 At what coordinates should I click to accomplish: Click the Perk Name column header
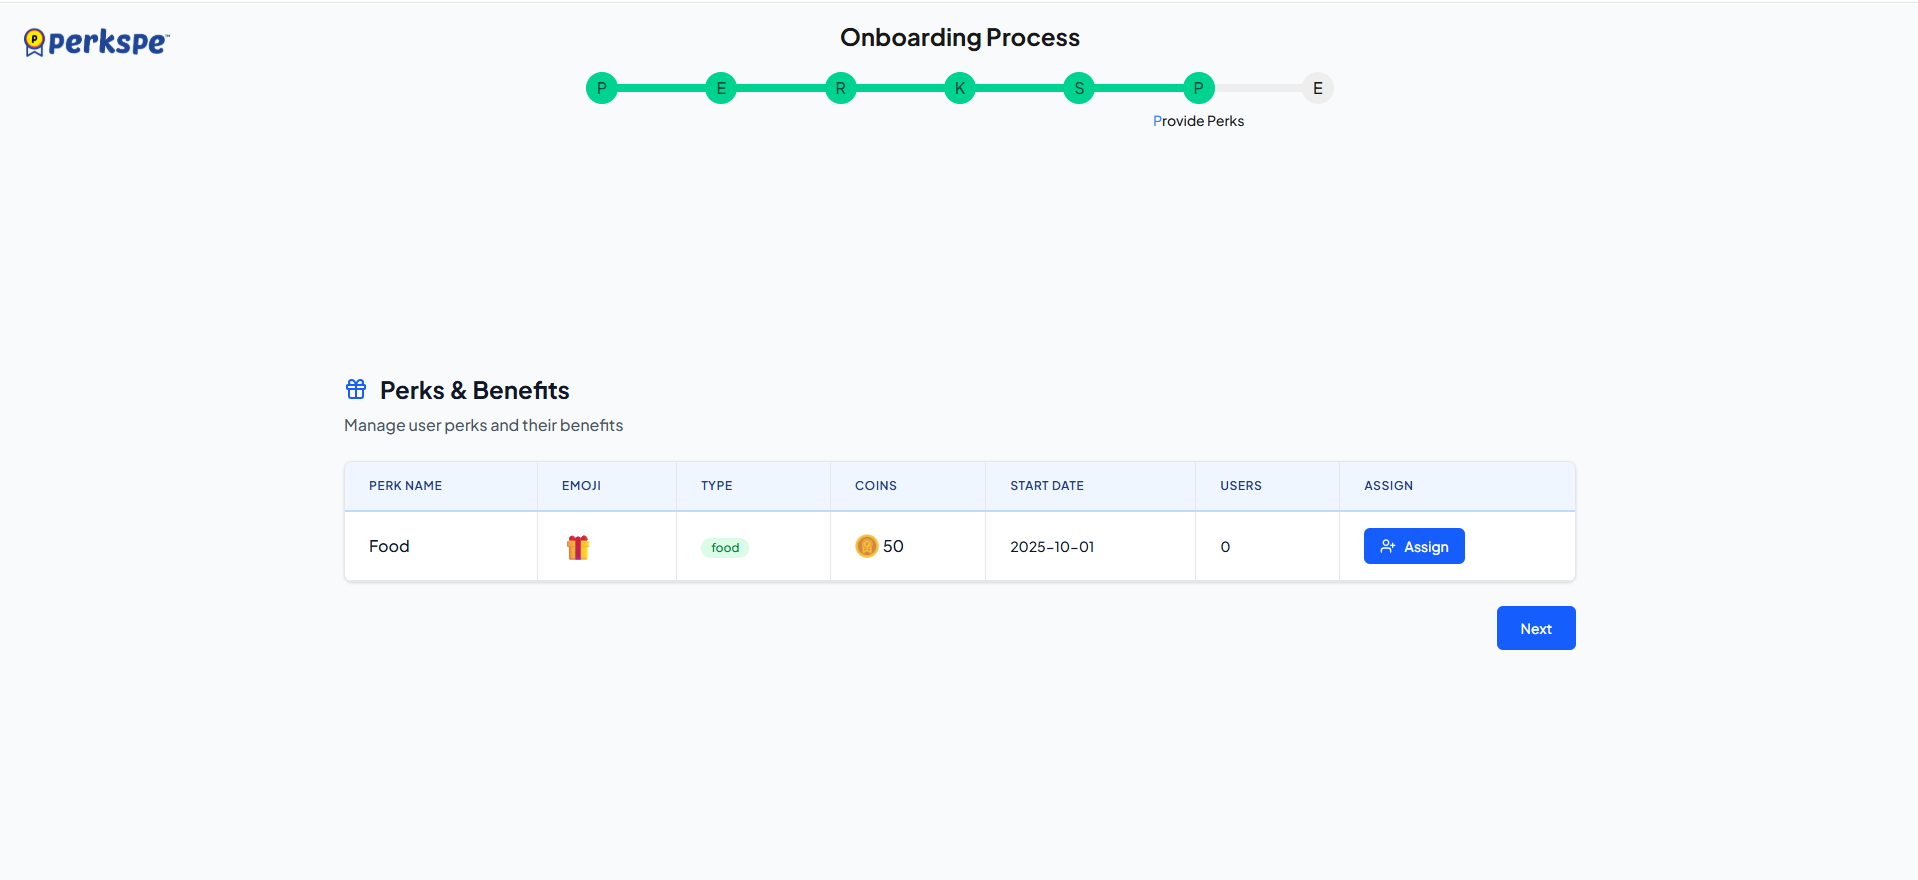[x=405, y=486]
